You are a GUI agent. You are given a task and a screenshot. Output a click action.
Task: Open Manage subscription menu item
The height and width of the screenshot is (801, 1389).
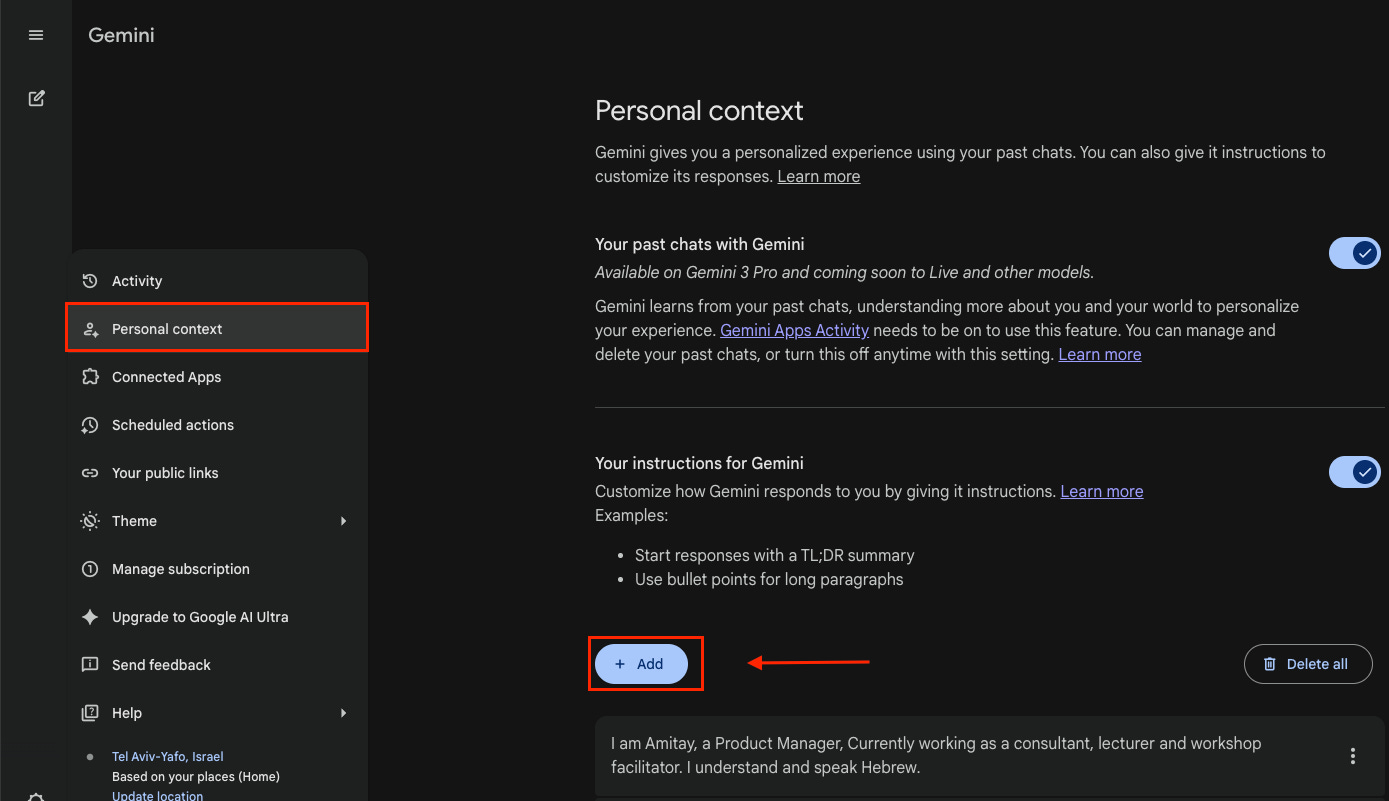218,569
